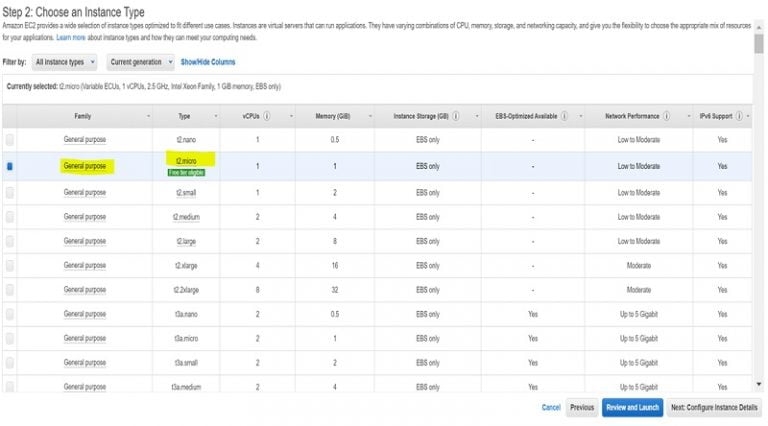768x426 pixels.
Task: Open the Network Performance column sort arrow
Action: point(689,117)
